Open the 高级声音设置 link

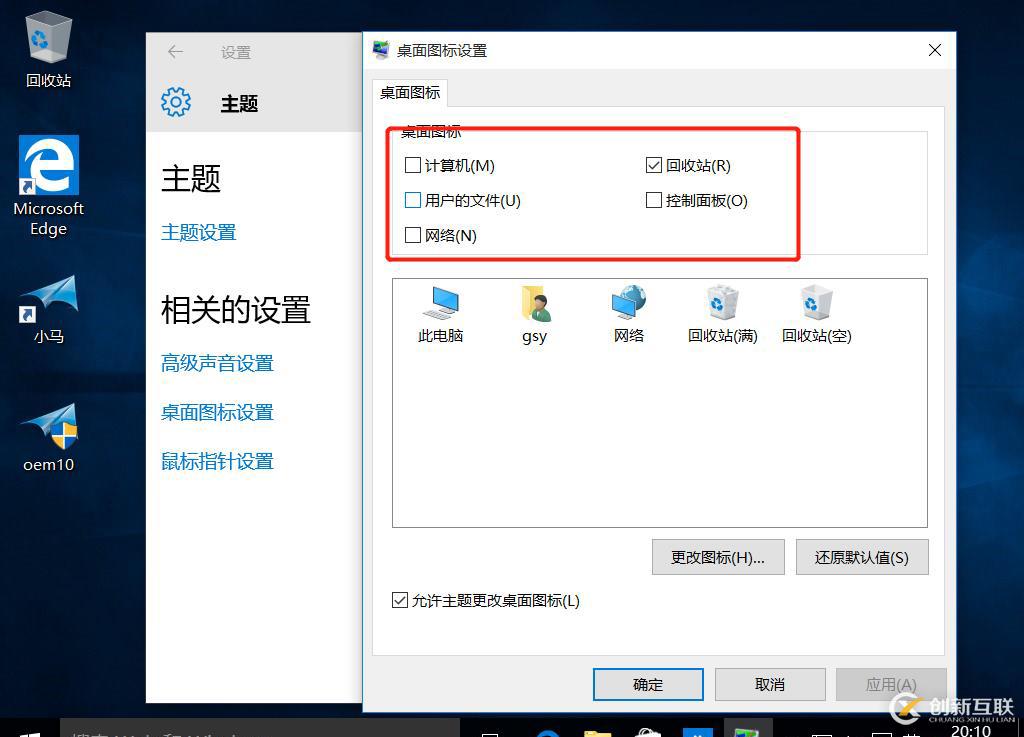coord(217,363)
